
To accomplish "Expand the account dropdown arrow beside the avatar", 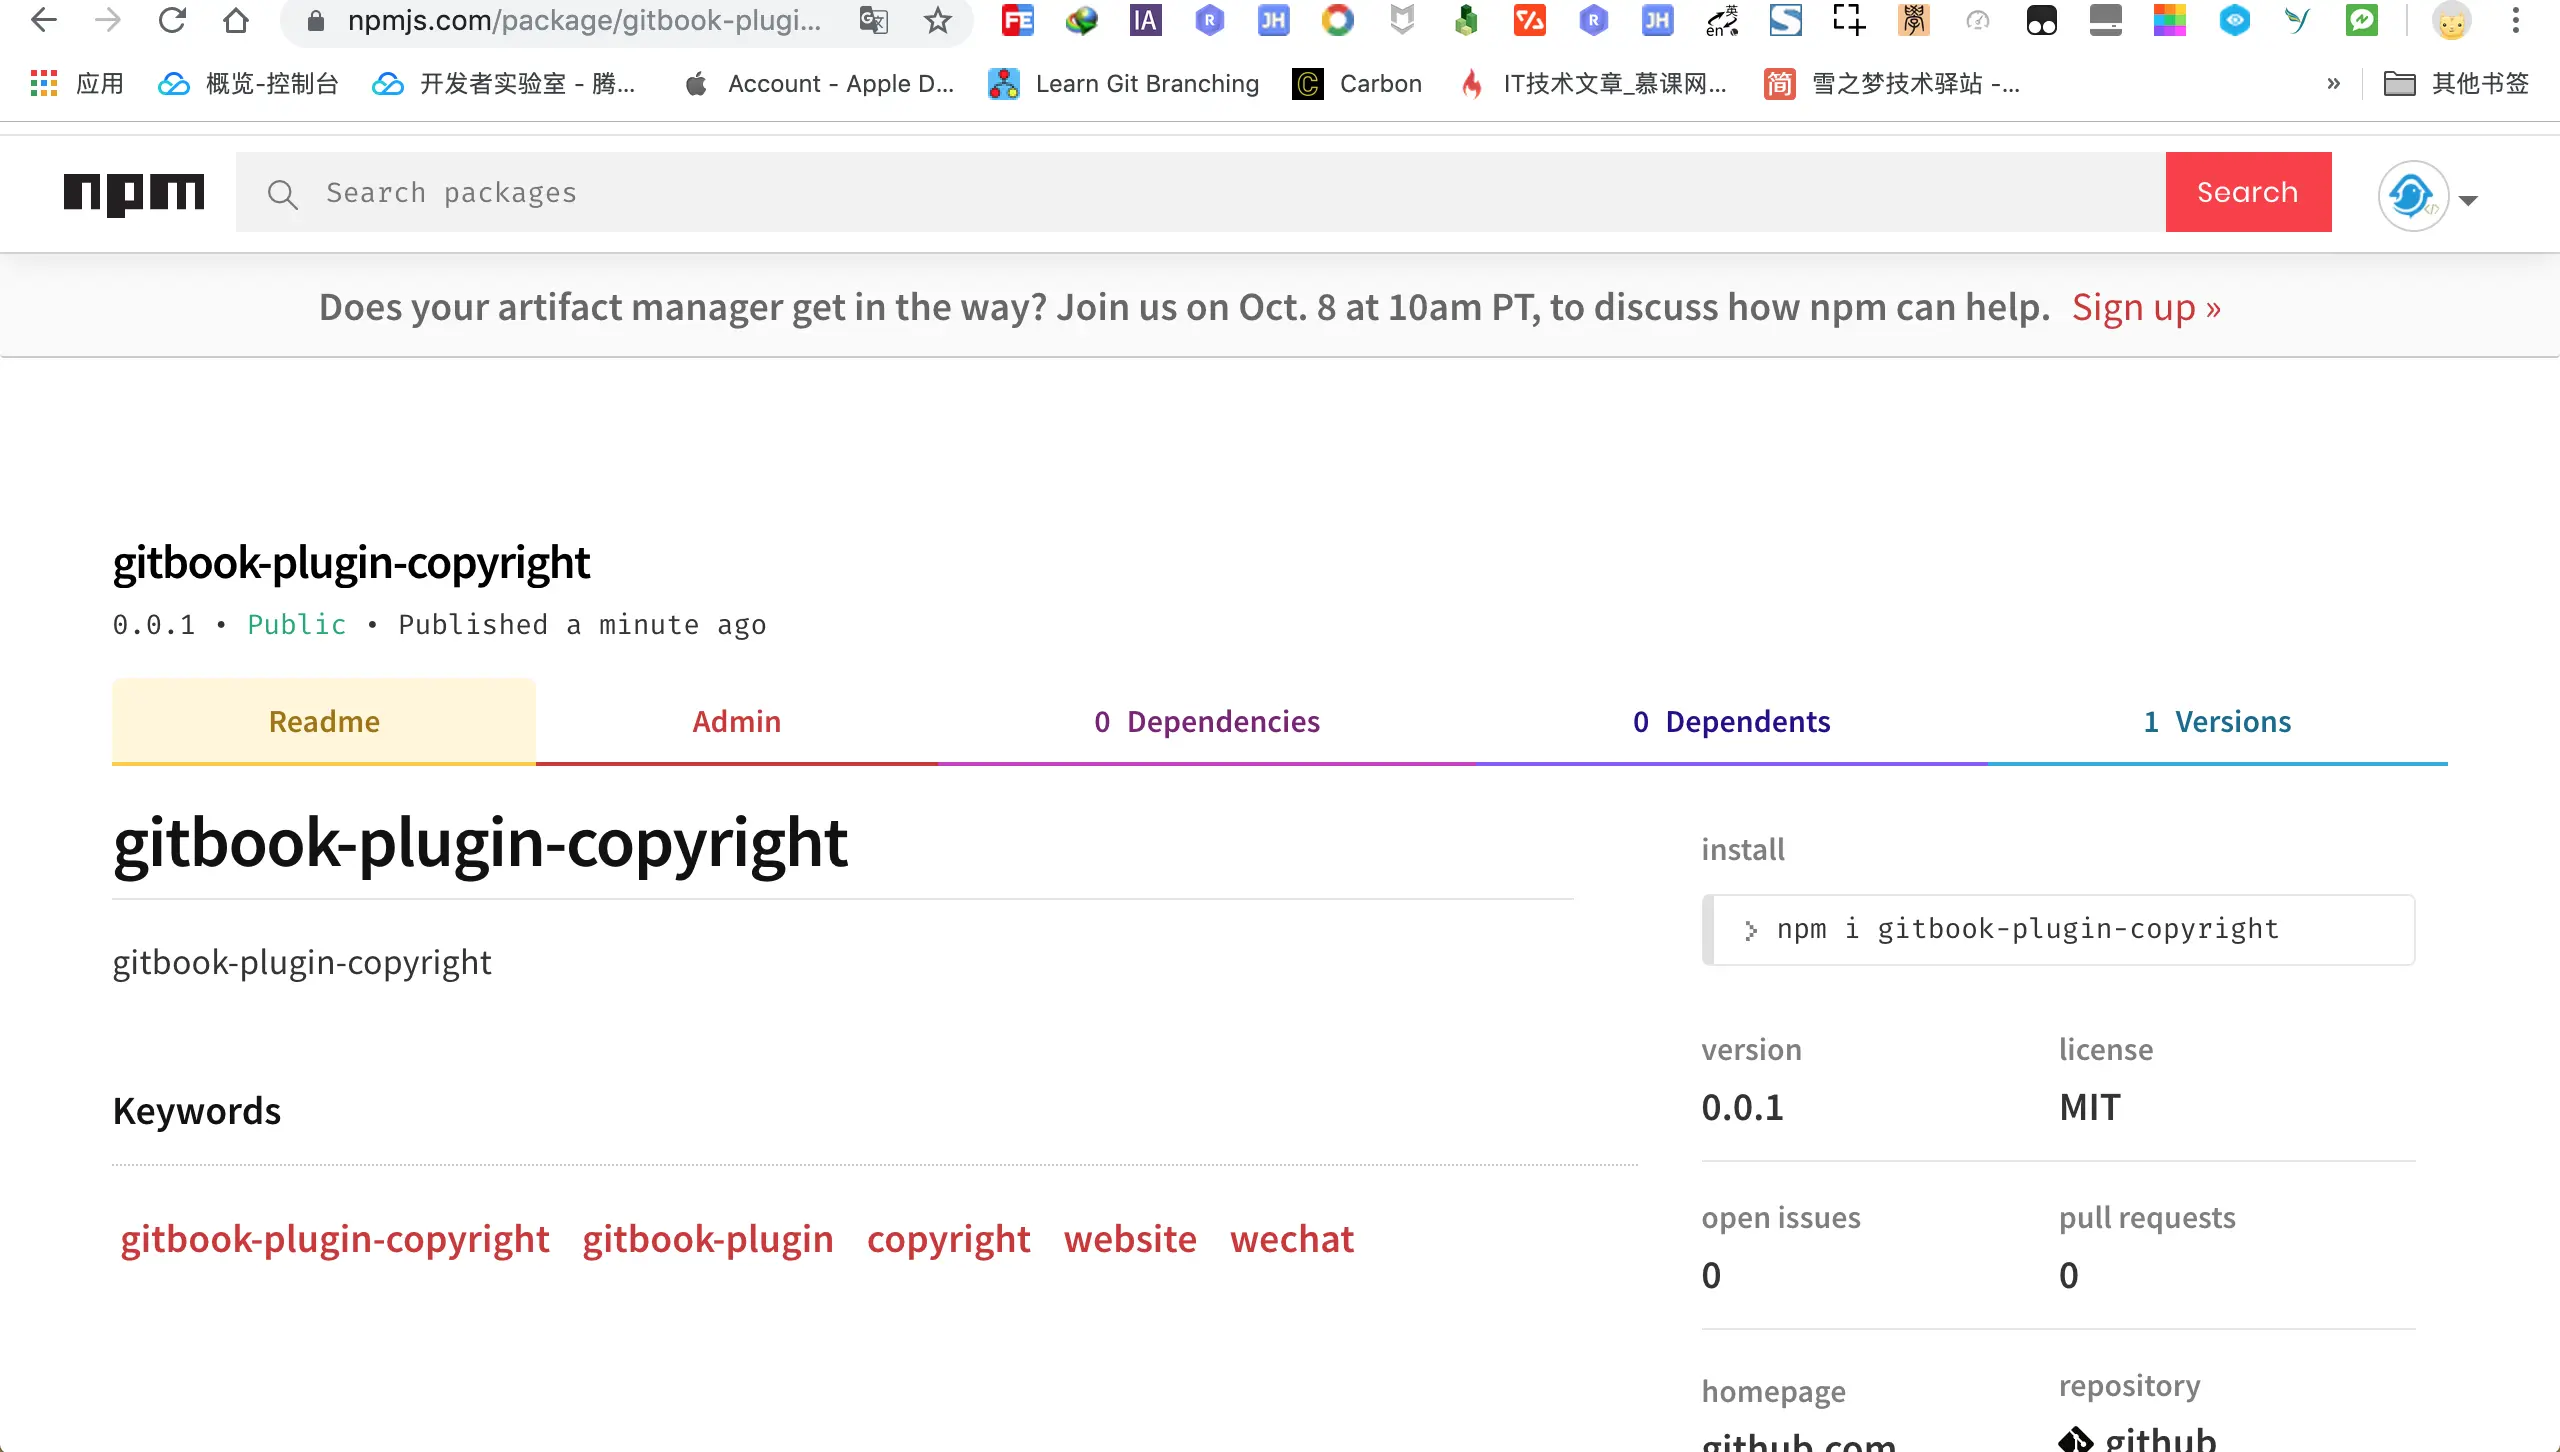I will pyautogui.click(x=2468, y=200).
